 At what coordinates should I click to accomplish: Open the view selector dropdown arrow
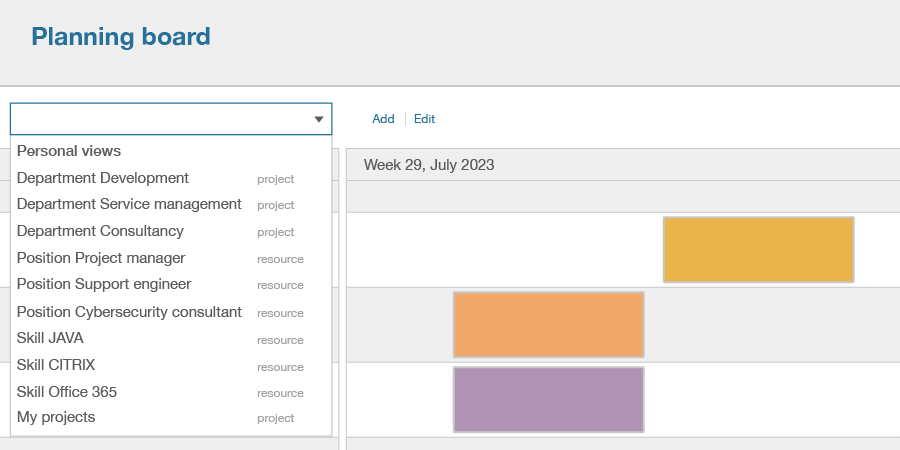(x=319, y=119)
